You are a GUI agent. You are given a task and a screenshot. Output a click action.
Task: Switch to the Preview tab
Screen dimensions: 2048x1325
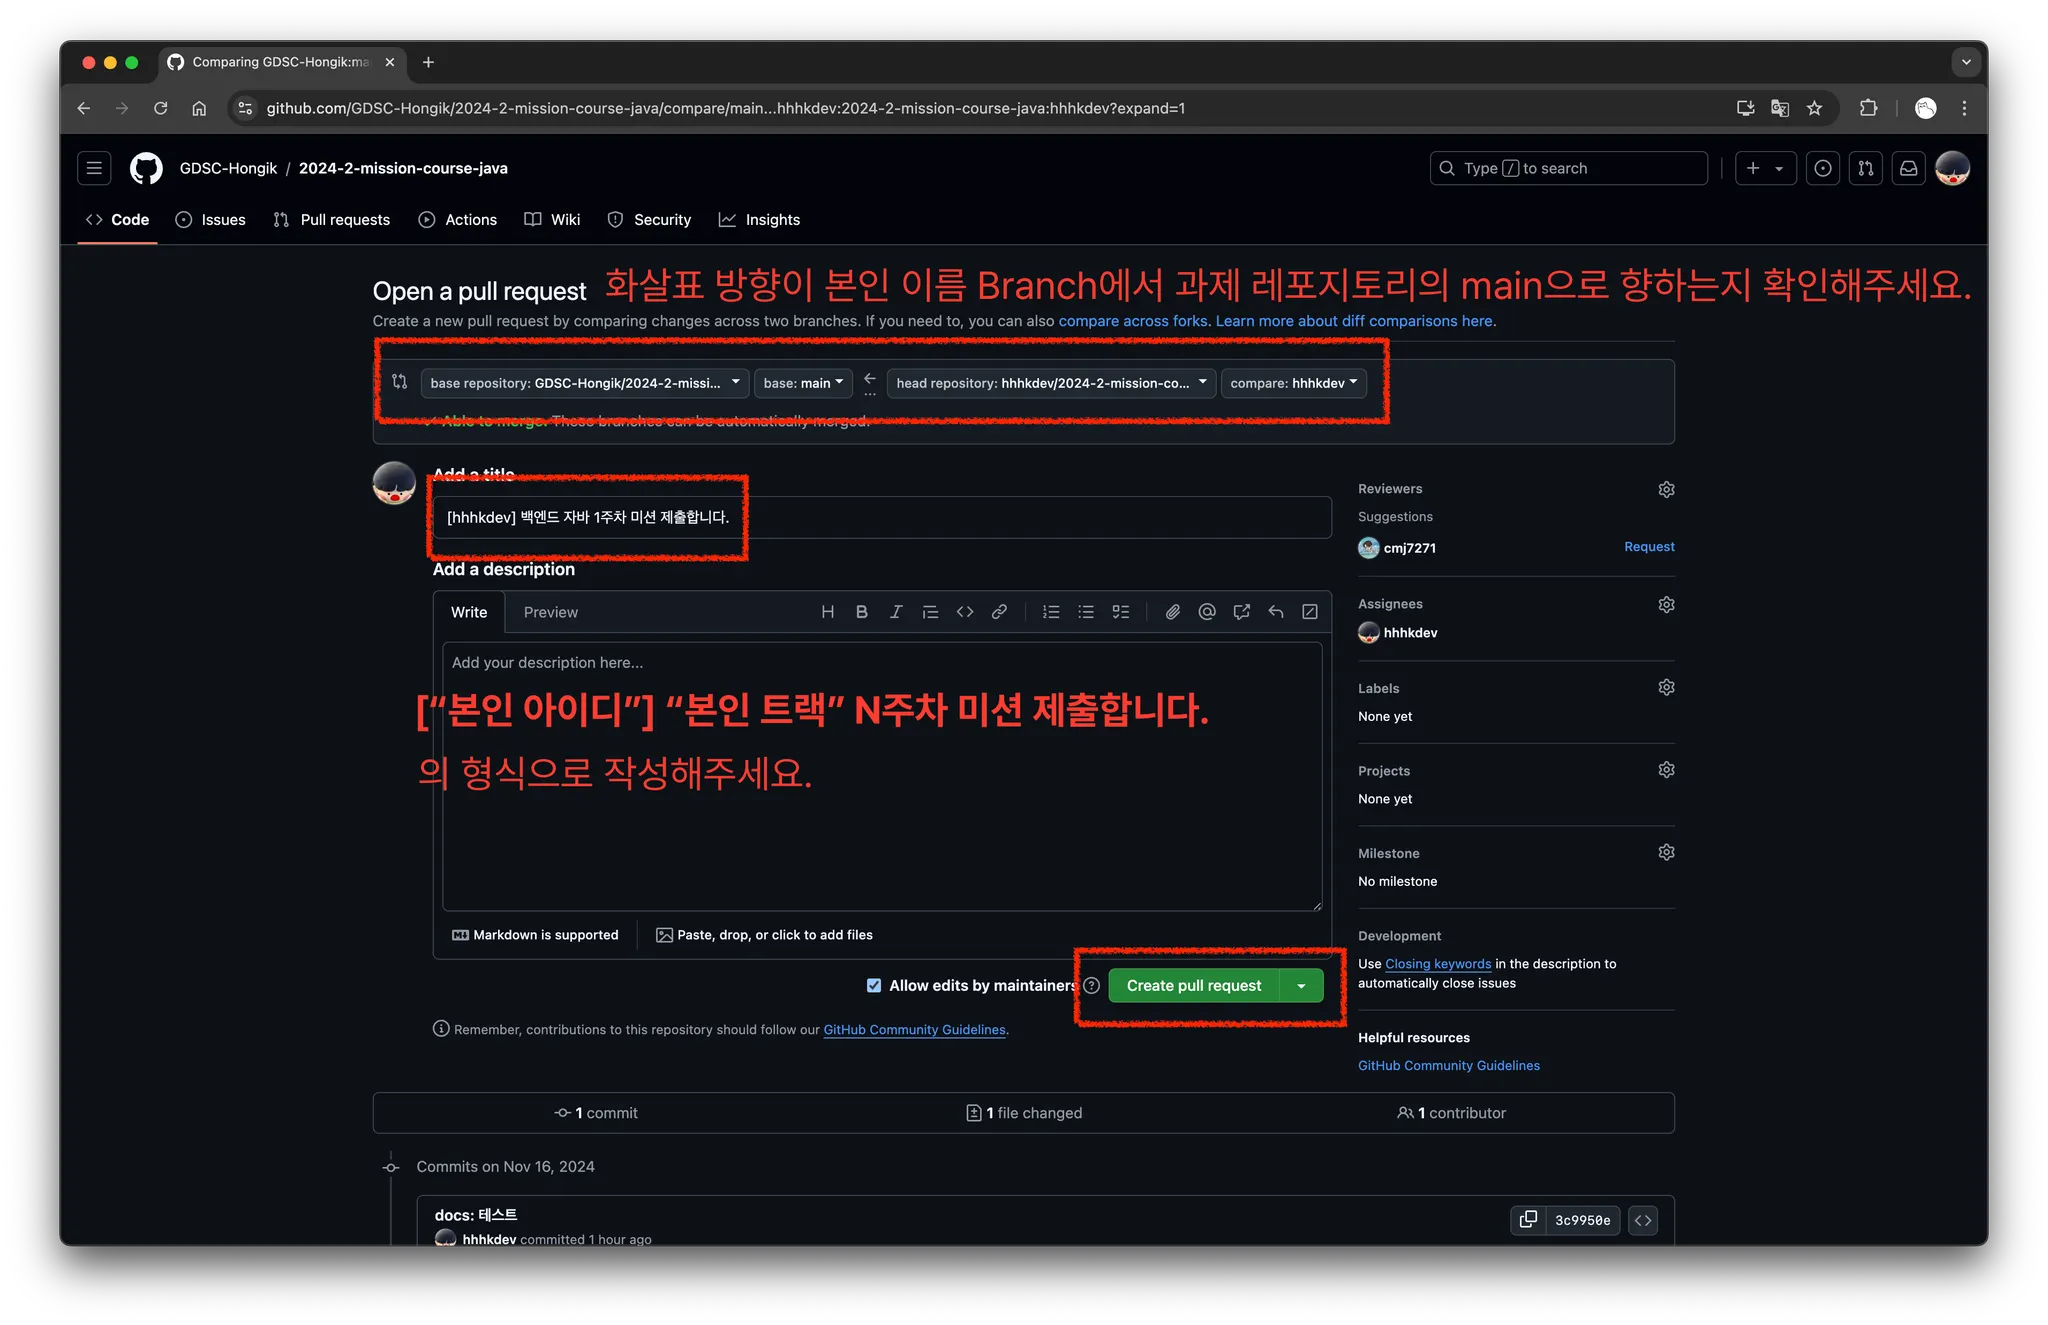(550, 612)
